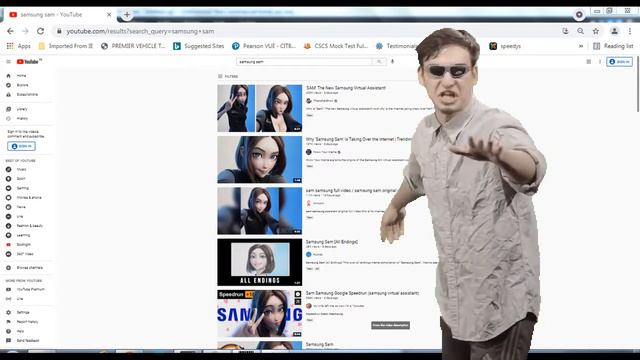Click the Chrome extension icon above address bar

579,15
